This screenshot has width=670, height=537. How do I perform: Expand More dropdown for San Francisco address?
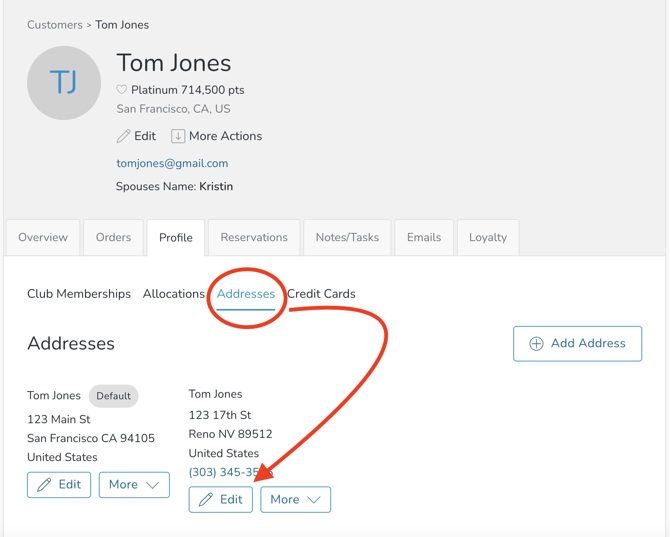(134, 485)
